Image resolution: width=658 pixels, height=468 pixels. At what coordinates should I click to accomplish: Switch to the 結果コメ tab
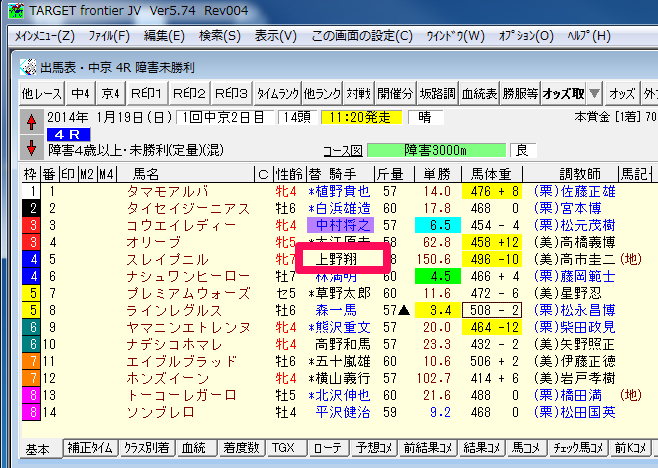[482, 448]
